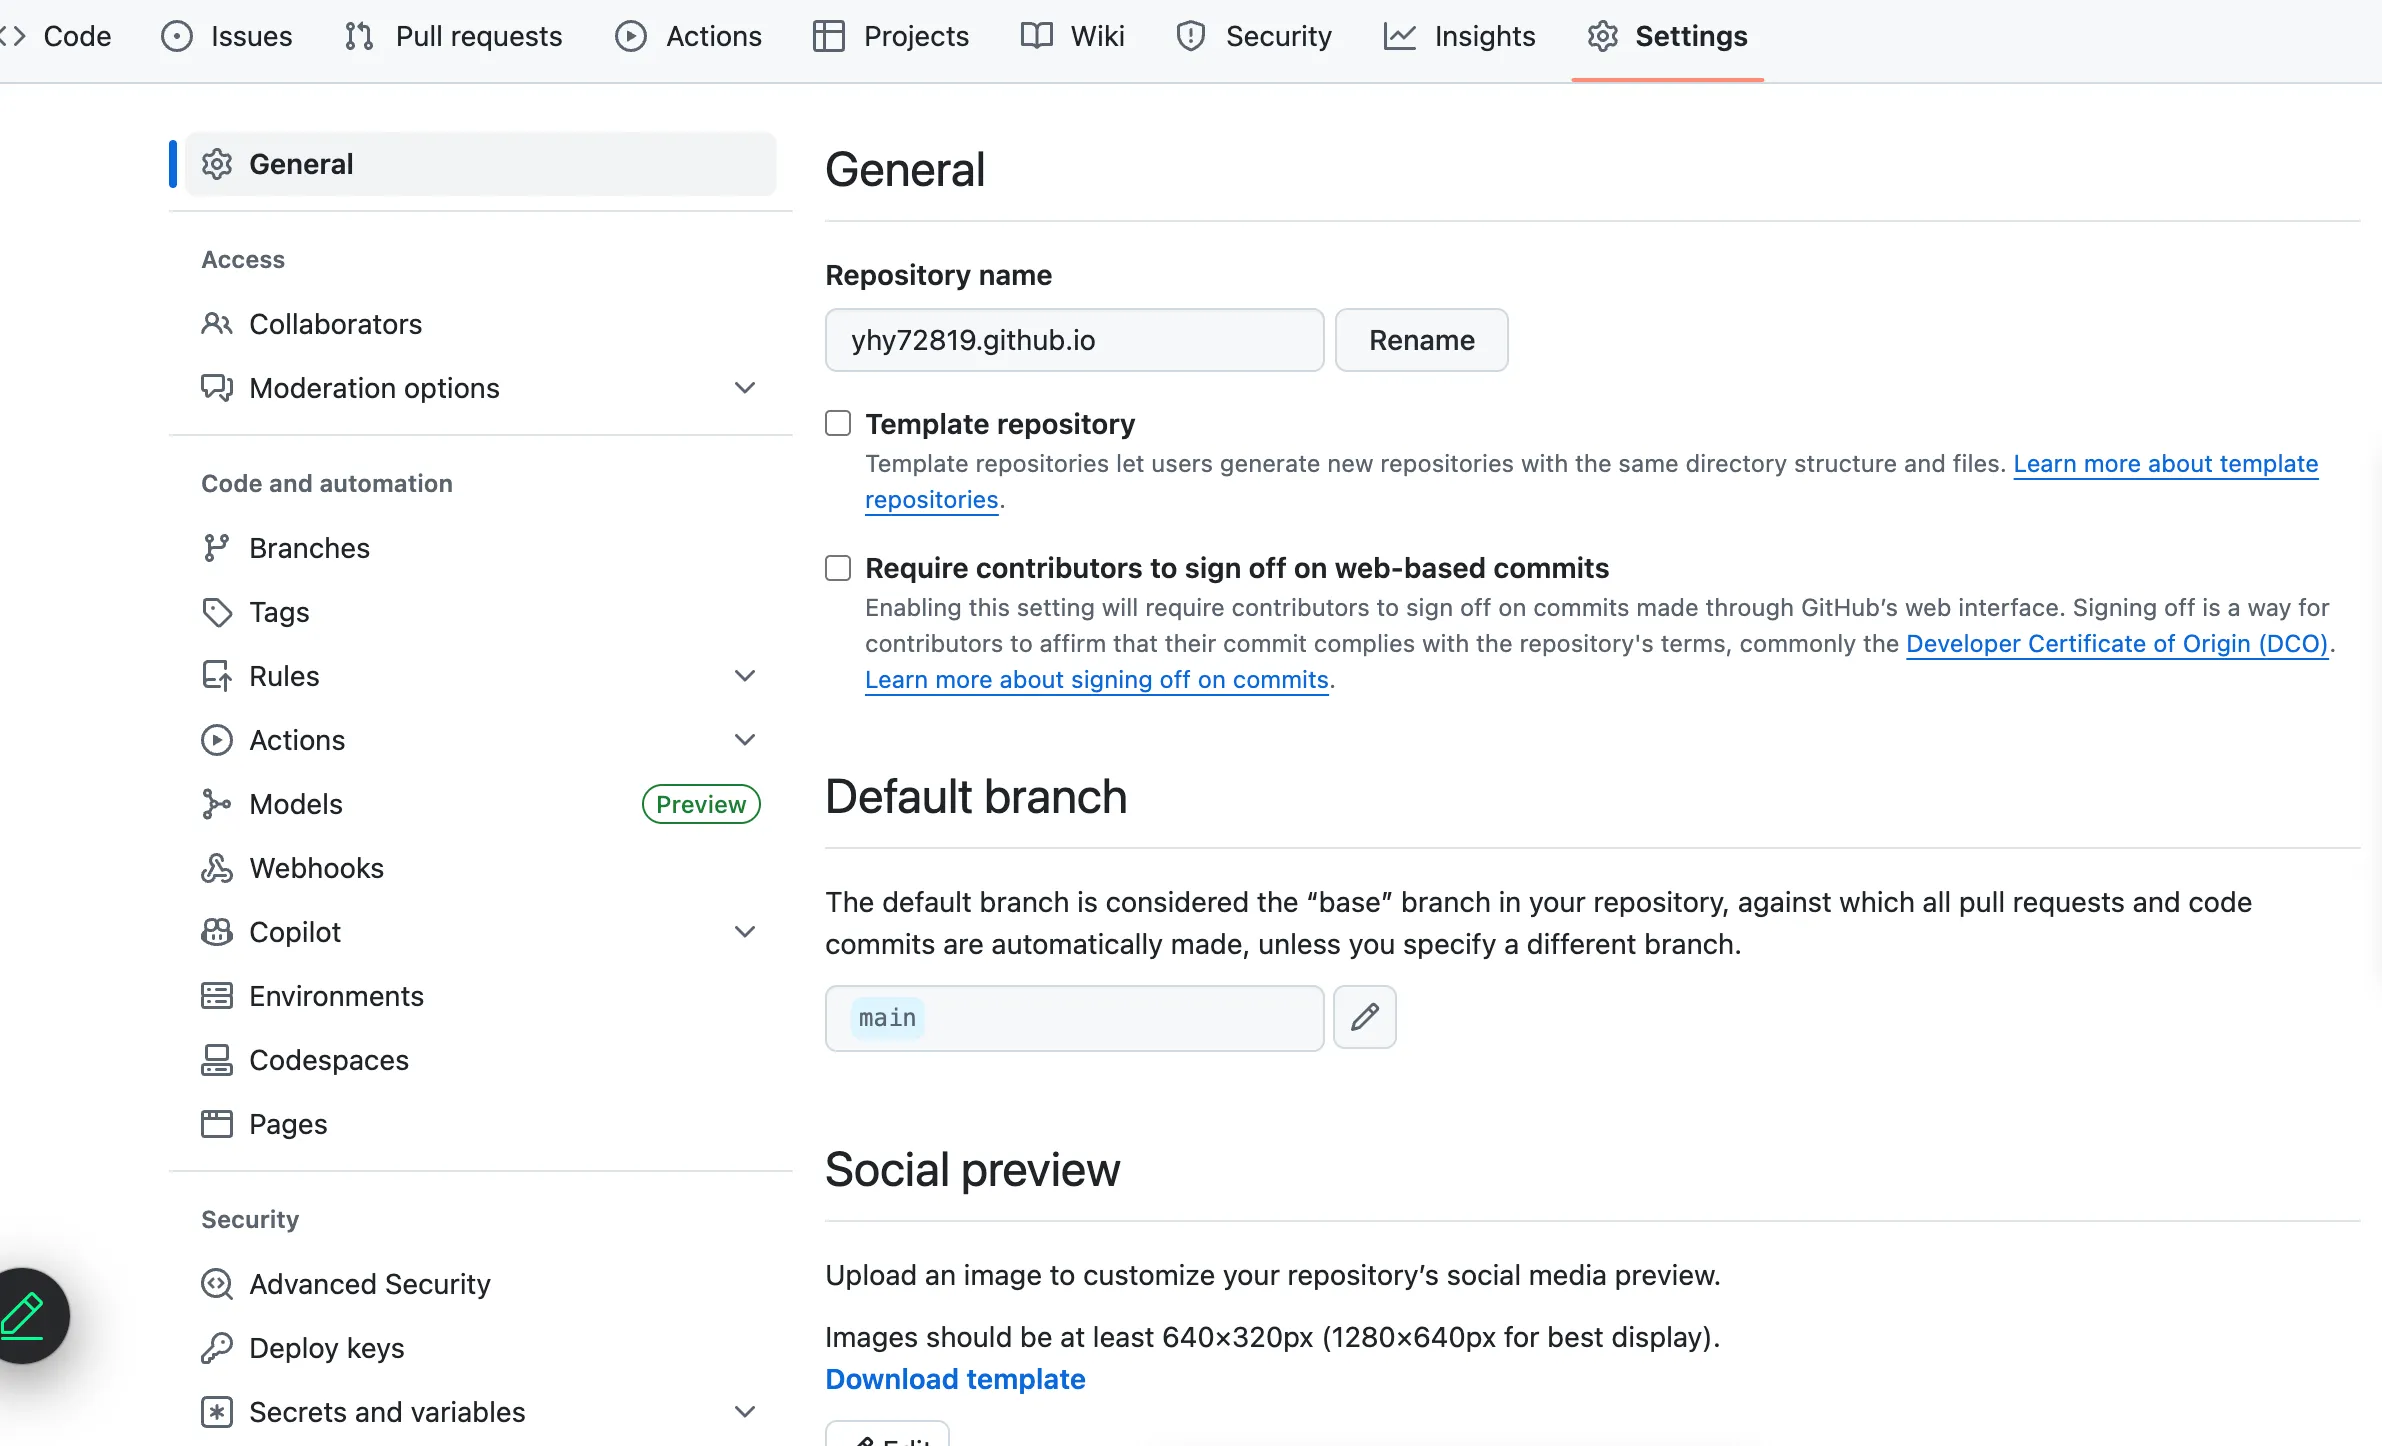Open the Wiki tab
Image resolution: width=2382 pixels, height=1446 pixels.
tap(1073, 36)
